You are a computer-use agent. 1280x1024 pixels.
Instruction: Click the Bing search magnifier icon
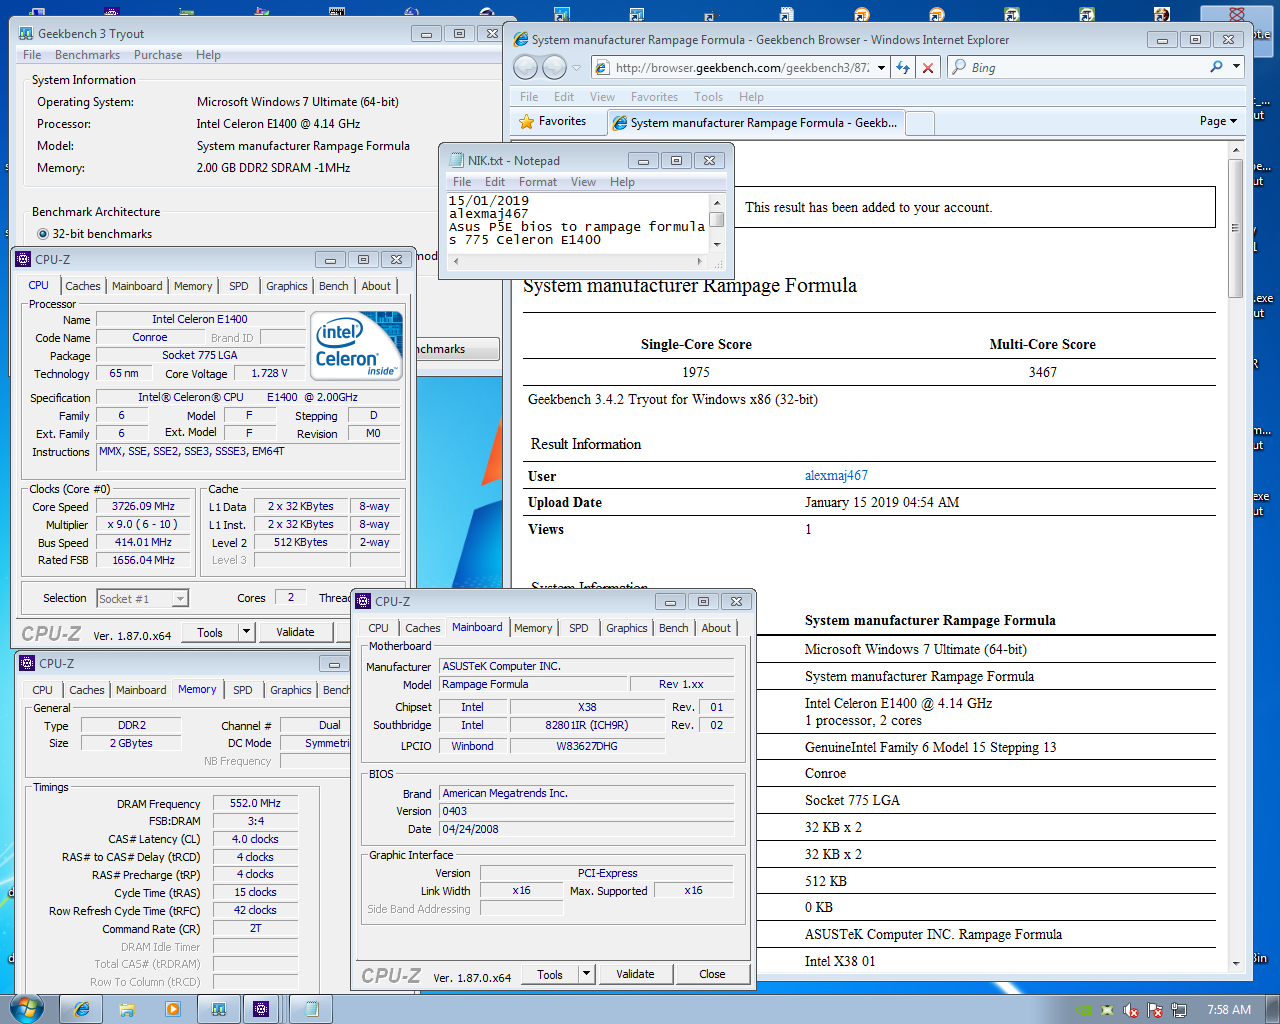click(x=1216, y=67)
